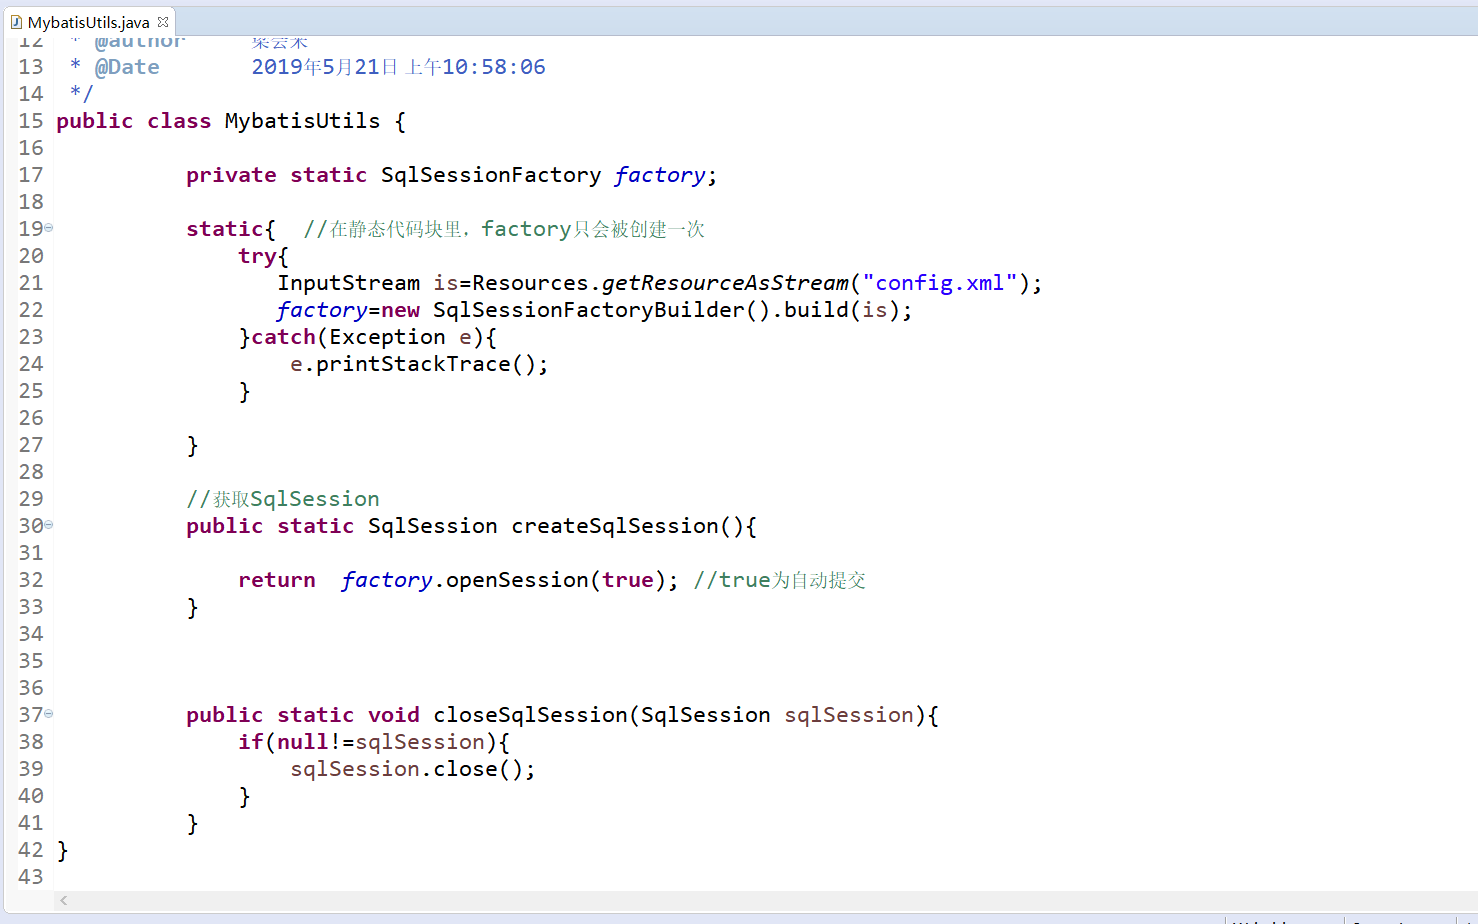Click the comment //获取SqlSession
The width and height of the screenshot is (1478, 924).
click(x=283, y=499)
